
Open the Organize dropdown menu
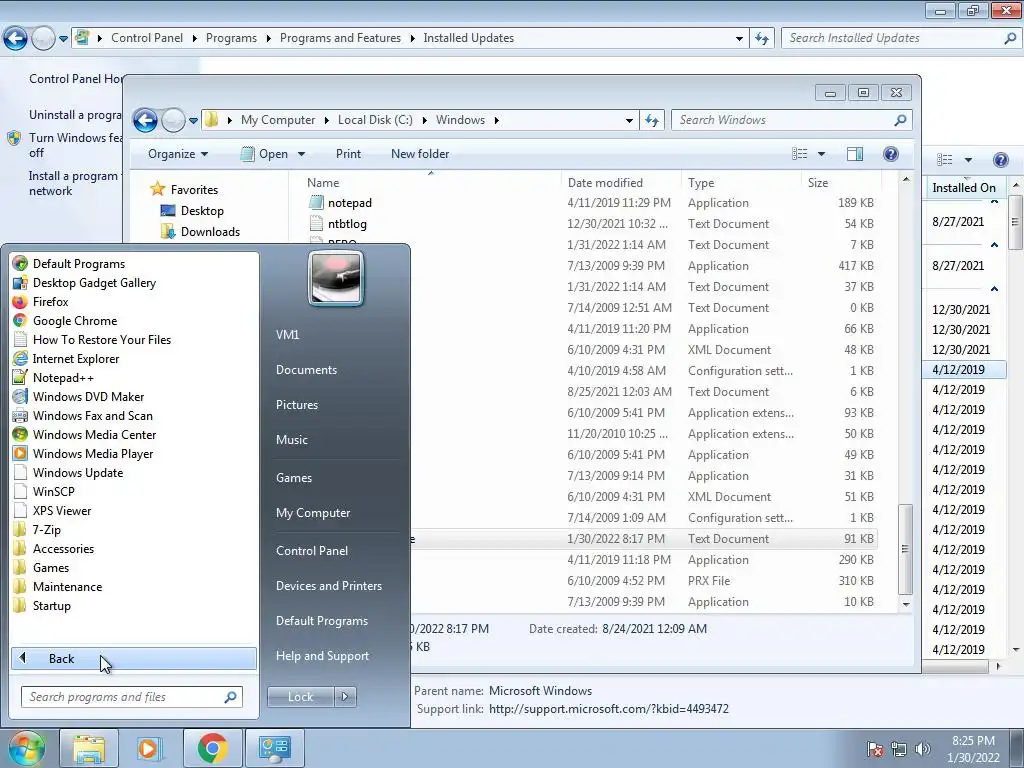178,153
